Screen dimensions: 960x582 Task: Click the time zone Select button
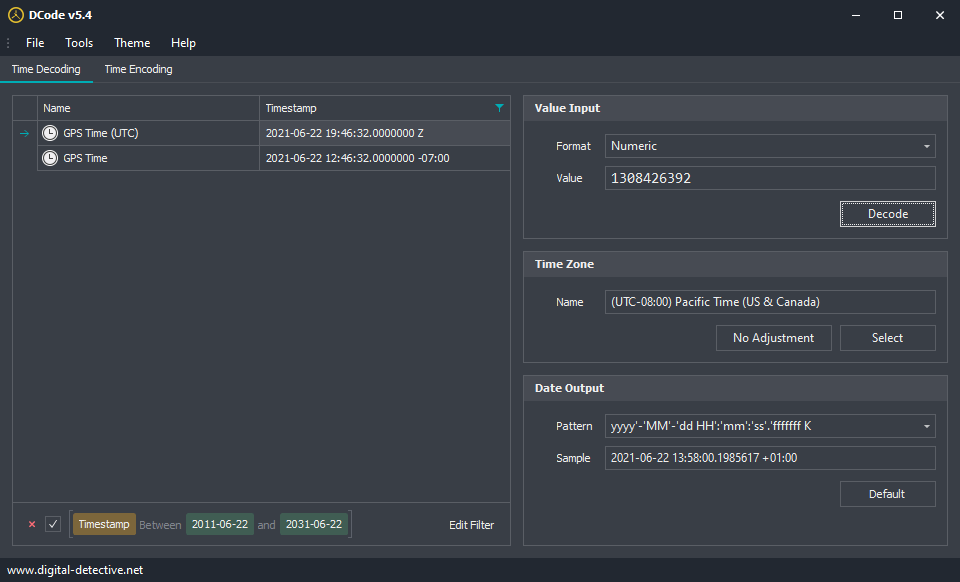(x=887, y=338)
